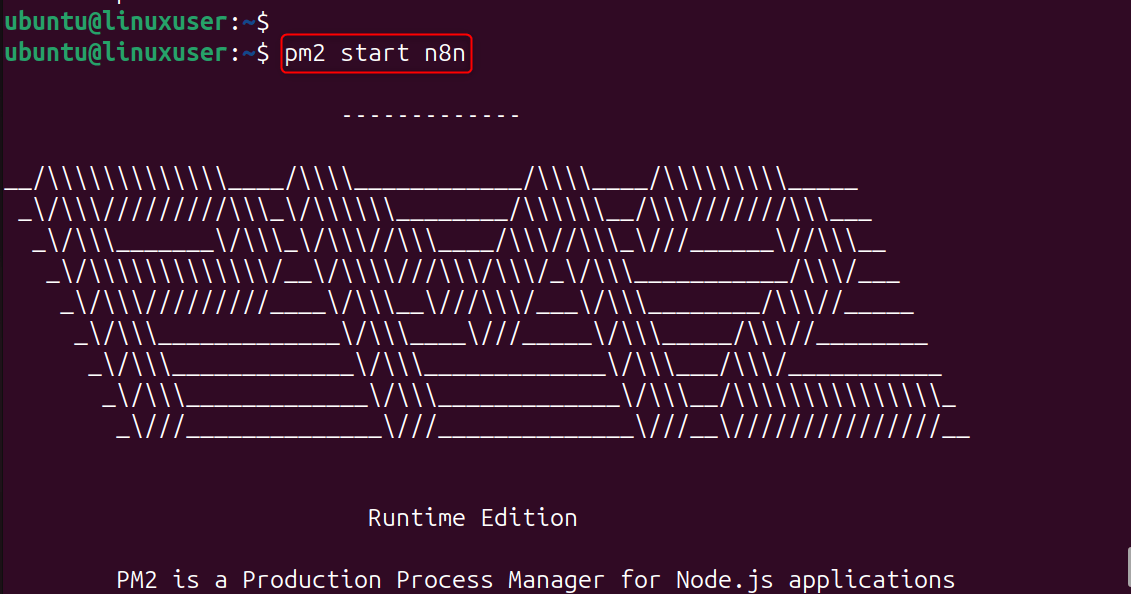Click the word "n8n" in the command
Screen dimensions: 1131x594
coord(445,52)
